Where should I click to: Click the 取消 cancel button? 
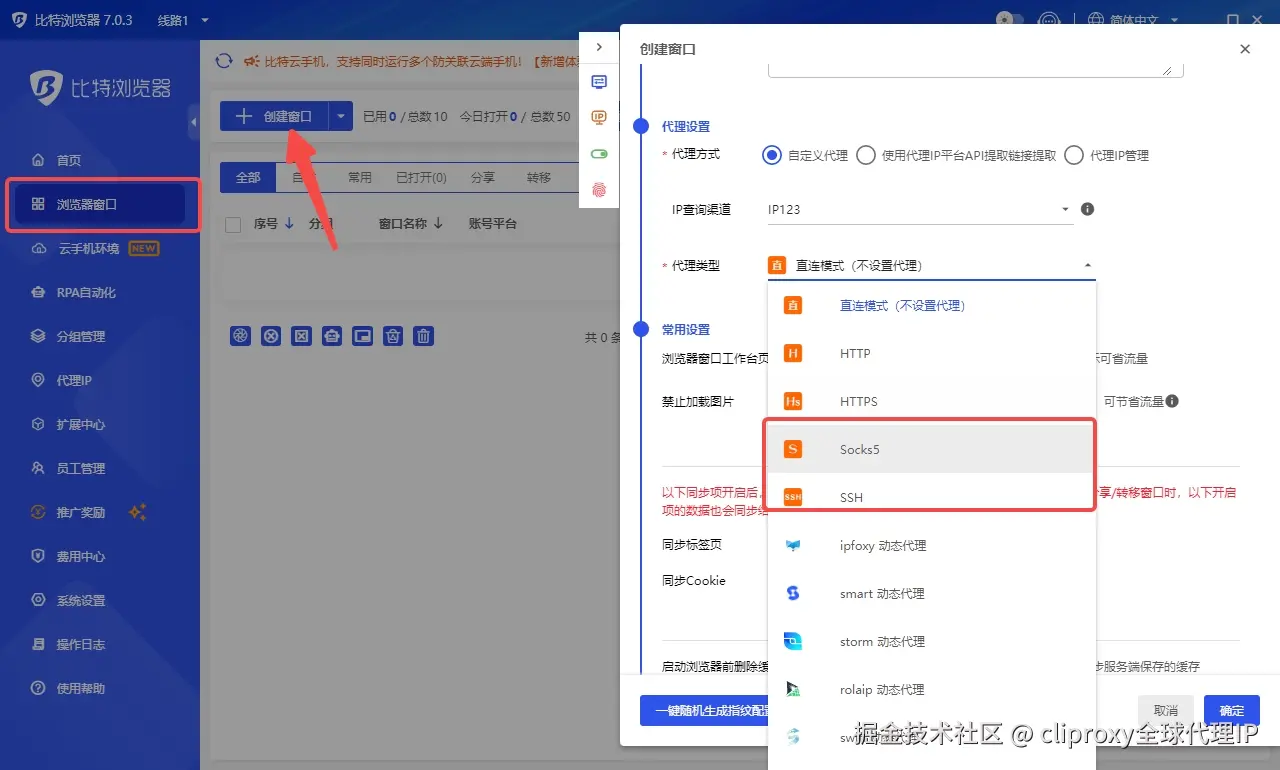click(x=1166, y=711)
